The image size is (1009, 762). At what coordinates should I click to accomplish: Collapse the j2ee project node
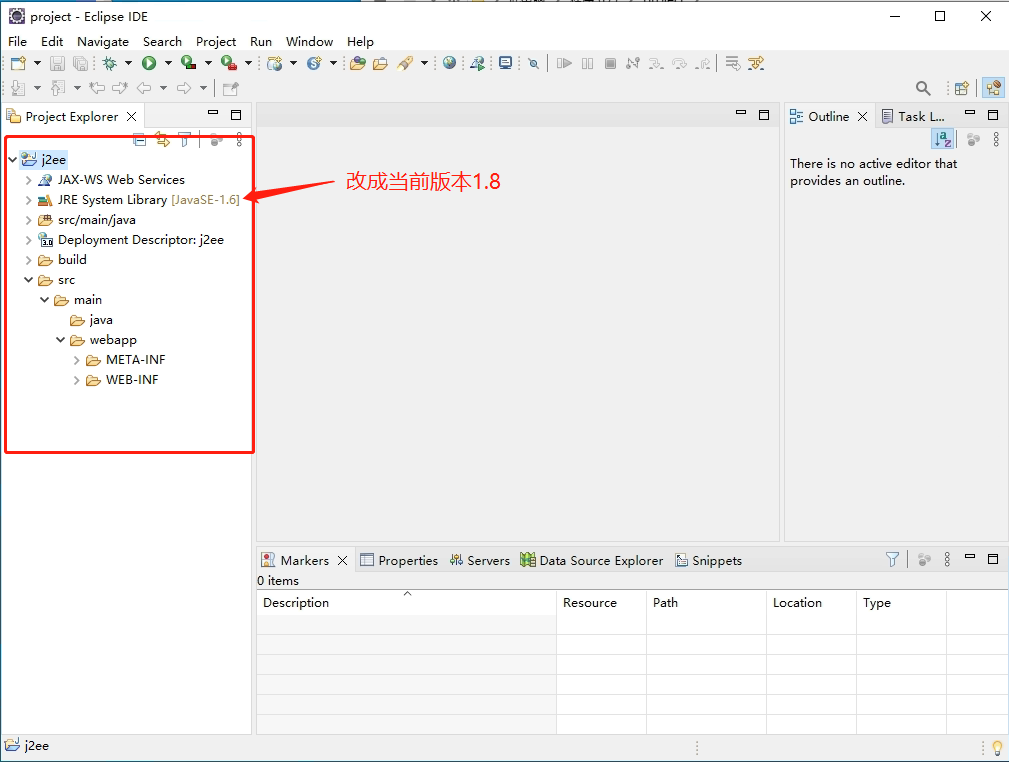click(12, 159)
